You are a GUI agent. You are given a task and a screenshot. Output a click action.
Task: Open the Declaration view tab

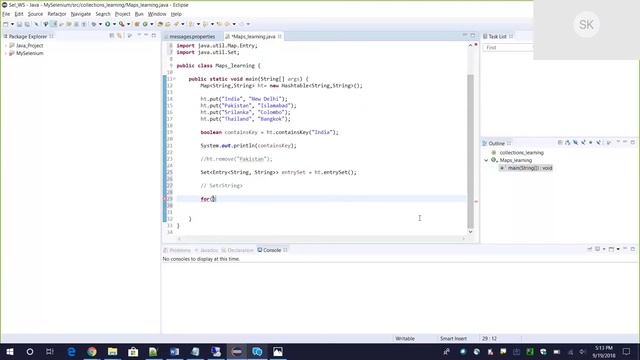click(238, 250)
